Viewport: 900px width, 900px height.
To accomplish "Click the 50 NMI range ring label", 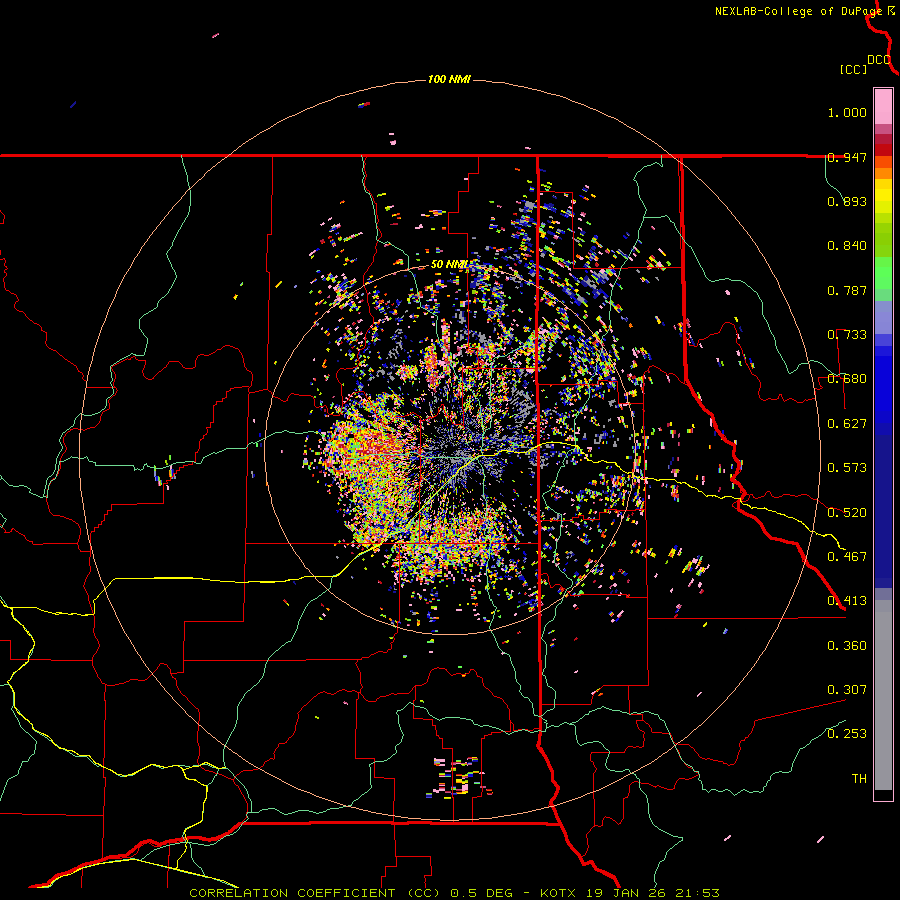I will [x=449, y=265].
